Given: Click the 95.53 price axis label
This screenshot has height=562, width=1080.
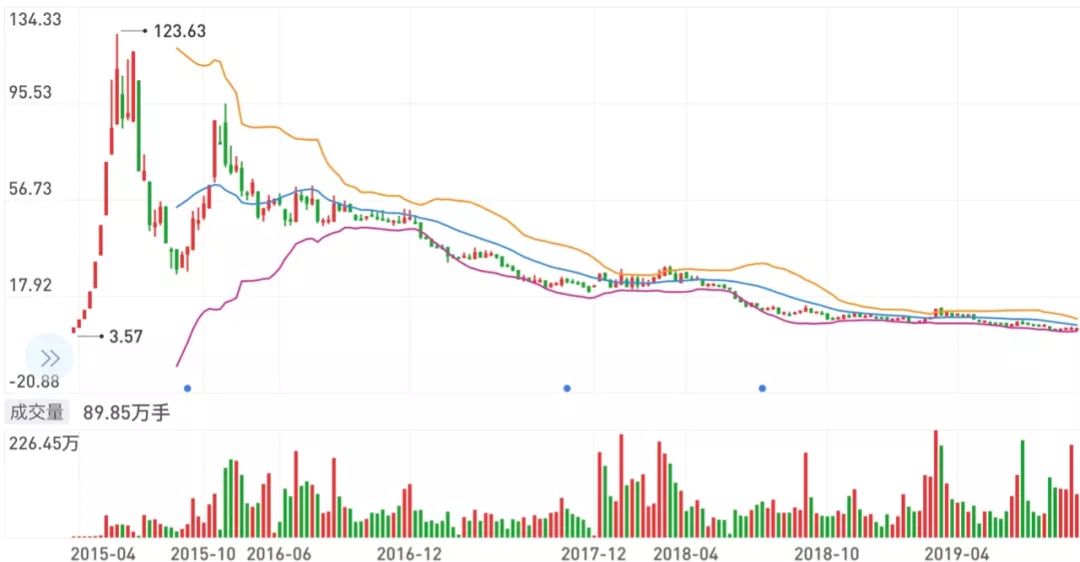Looking at the screenshot, I should click(x=30, y=92).
